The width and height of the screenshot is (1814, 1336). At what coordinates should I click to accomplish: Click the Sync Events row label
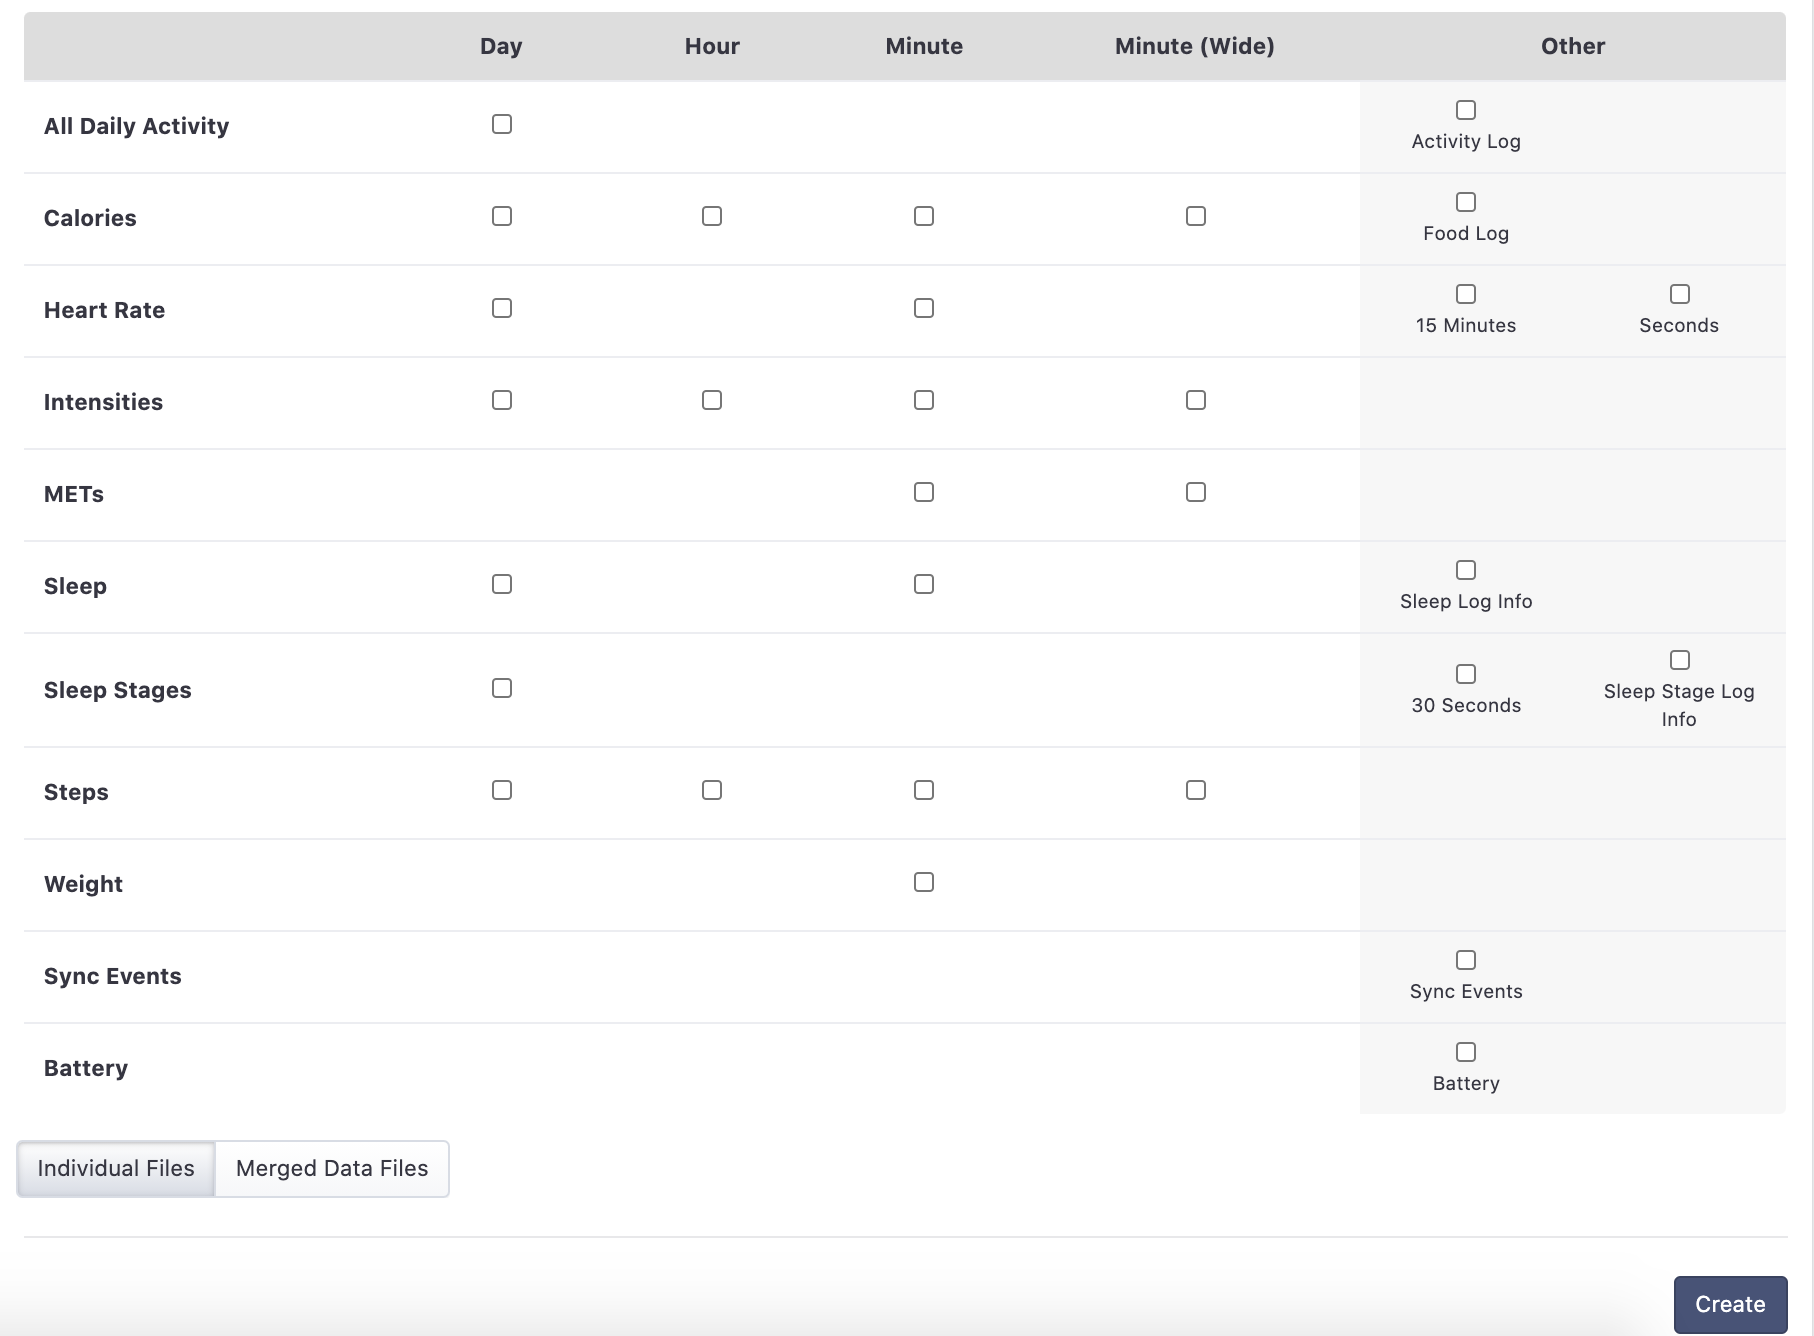[x=112, y=976]
